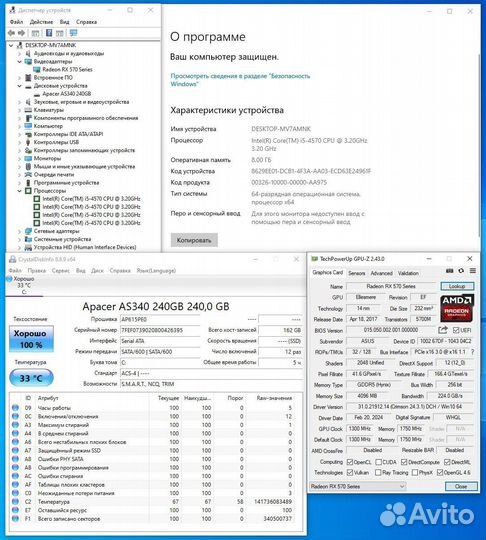Select the Radeon RX 570 Series device icon
This screenshot has height=540, width=486.
coord(37,70)
